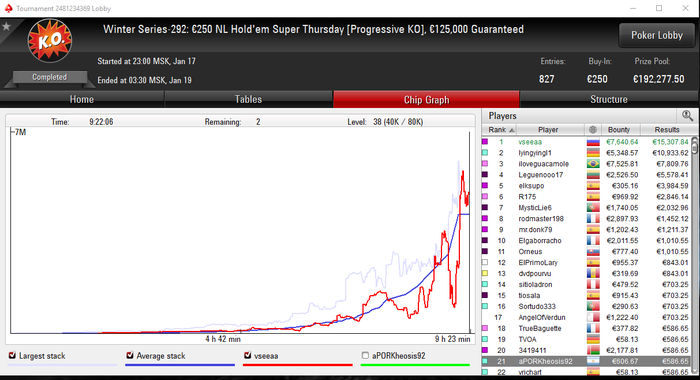Click the country column globe icon
The image size is (700, 380).
coord(592,130)
